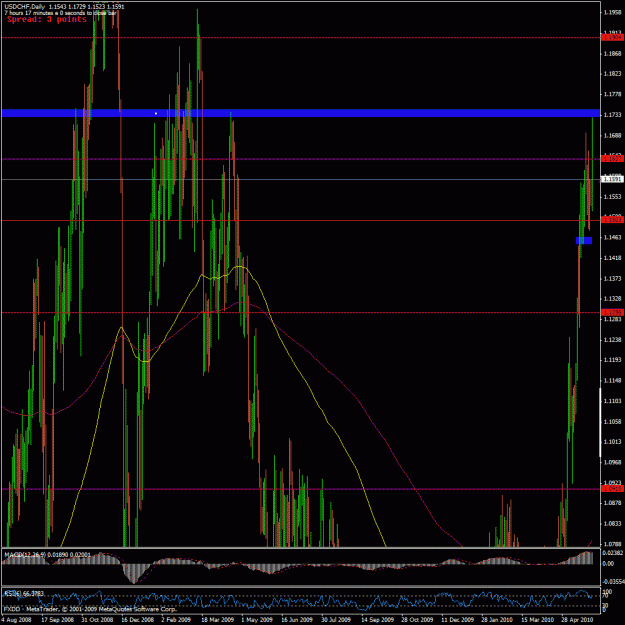Click the red 1.1904 price level tag
Viewport: 625px width, 625px height.
611,37
